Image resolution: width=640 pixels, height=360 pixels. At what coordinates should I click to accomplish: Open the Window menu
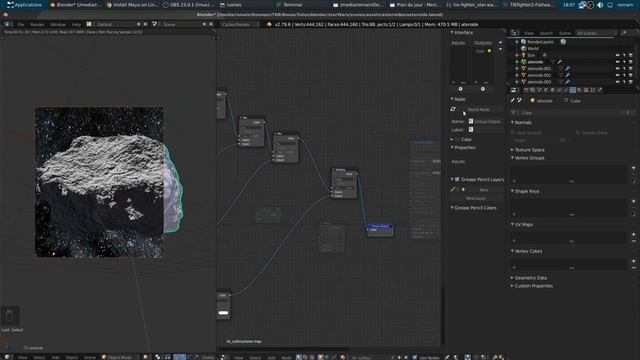(58, 24)
